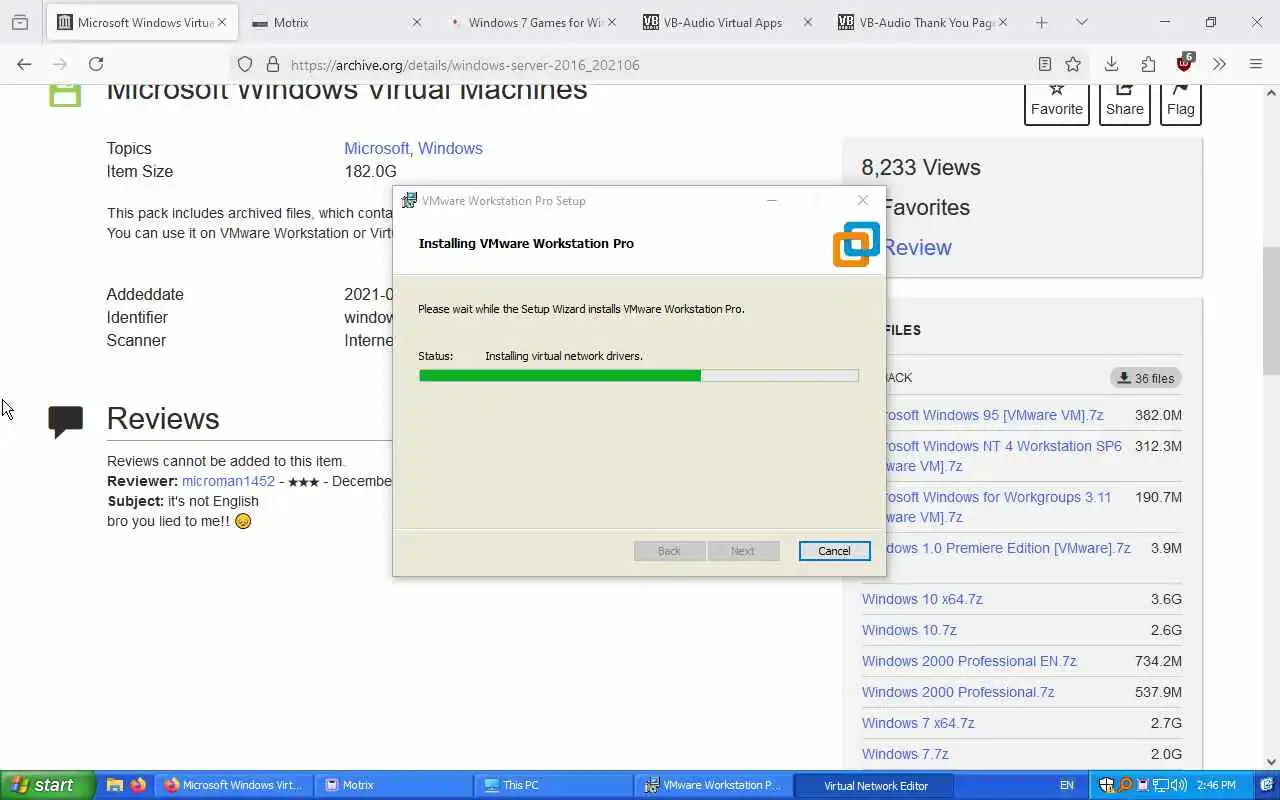Click the Start button
Screen dimensions: 1280x800
[x=47, y=785]
